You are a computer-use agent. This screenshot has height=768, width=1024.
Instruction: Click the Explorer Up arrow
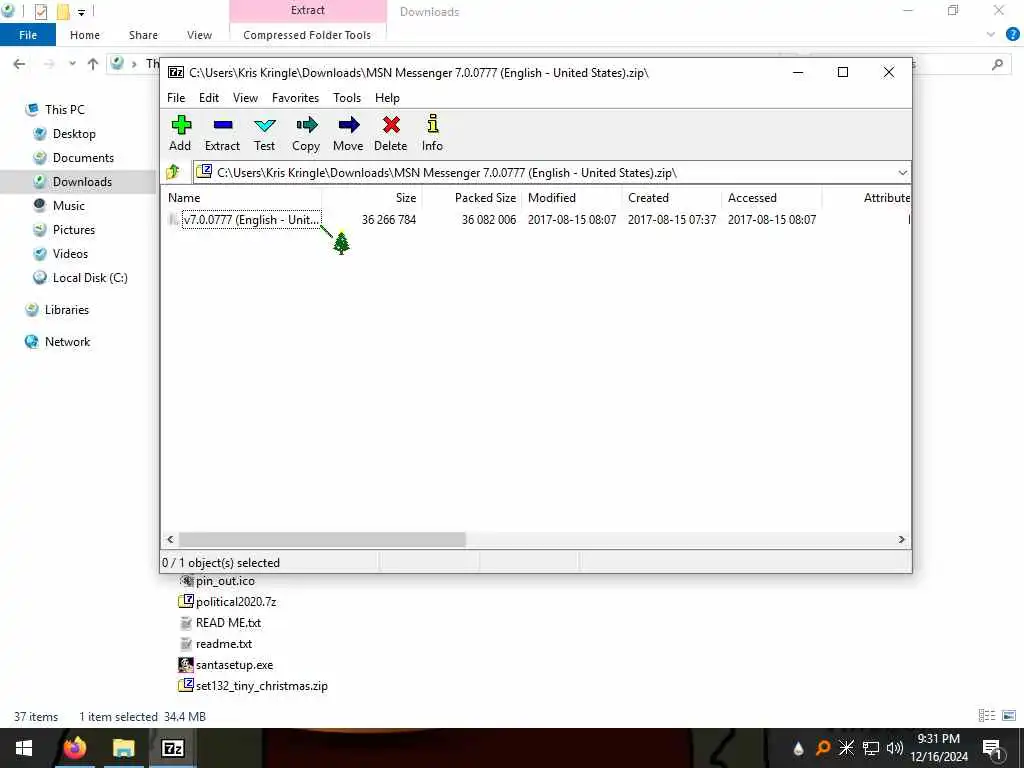point(93,64)
